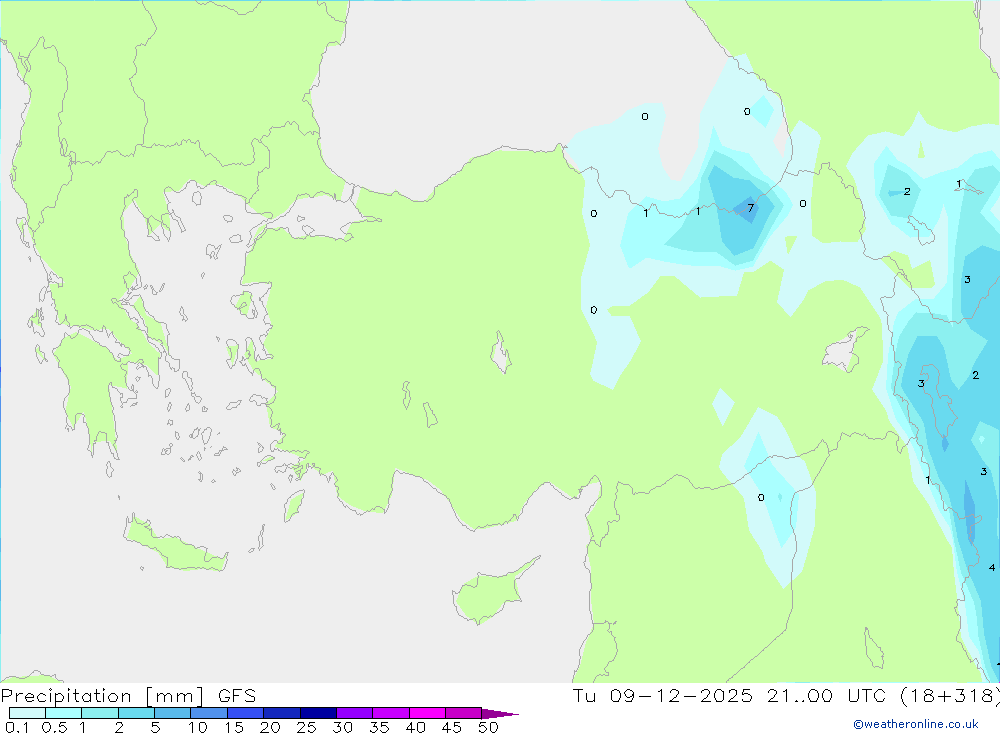
Task: Click the '(18+318)' forecast run text
Action: tap(950, 696)
